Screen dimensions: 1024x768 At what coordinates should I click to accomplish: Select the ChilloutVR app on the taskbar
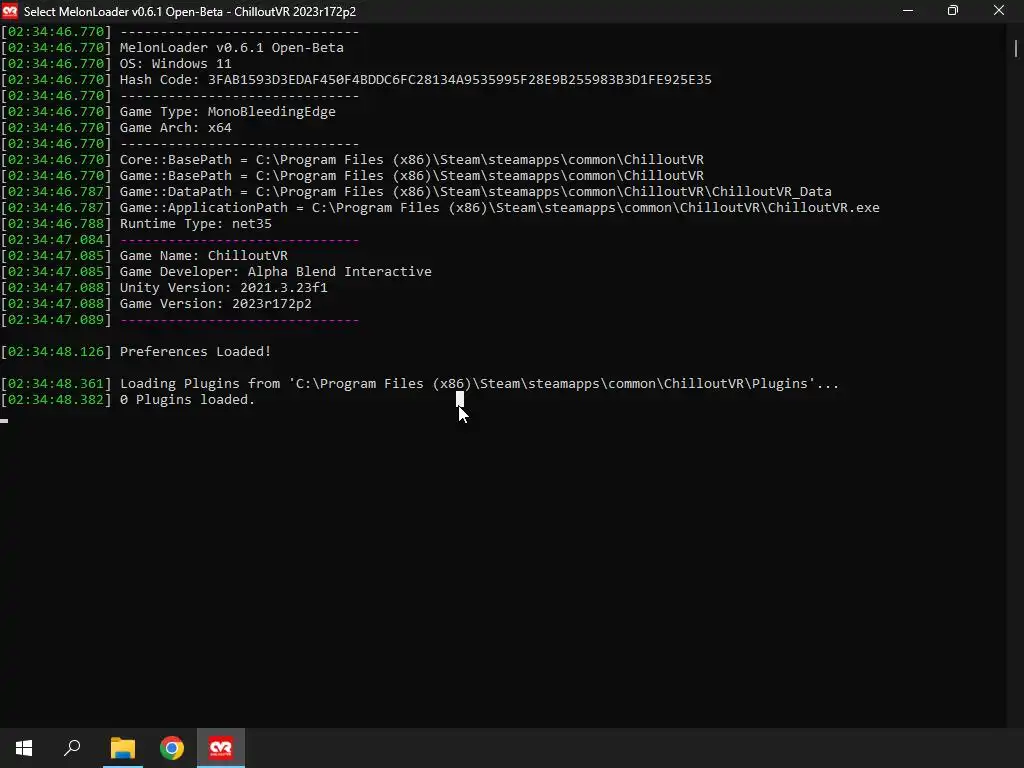coord(221,748)
